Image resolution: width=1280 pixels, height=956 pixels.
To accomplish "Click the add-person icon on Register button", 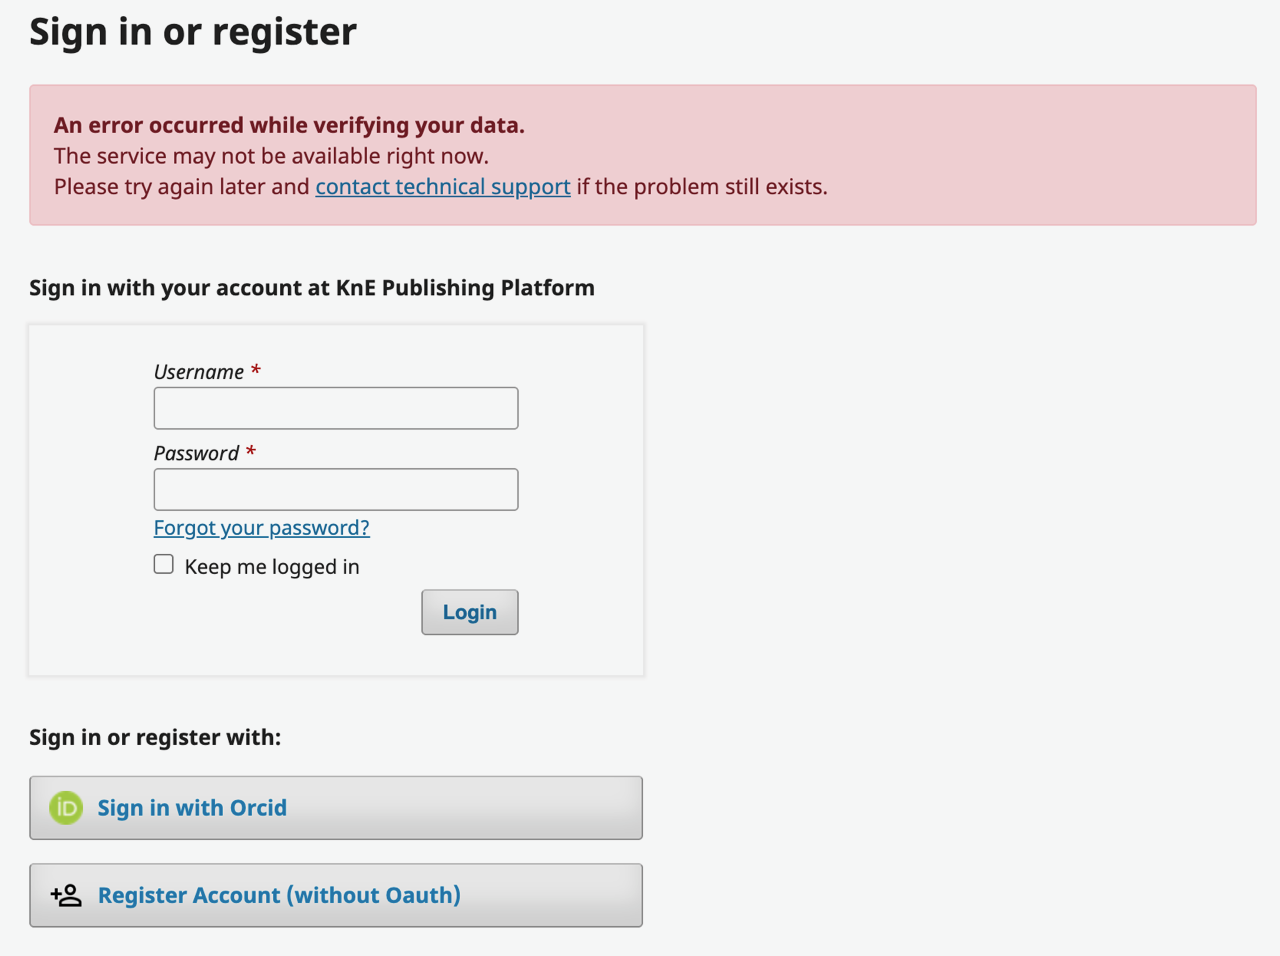I will (66, 895).
